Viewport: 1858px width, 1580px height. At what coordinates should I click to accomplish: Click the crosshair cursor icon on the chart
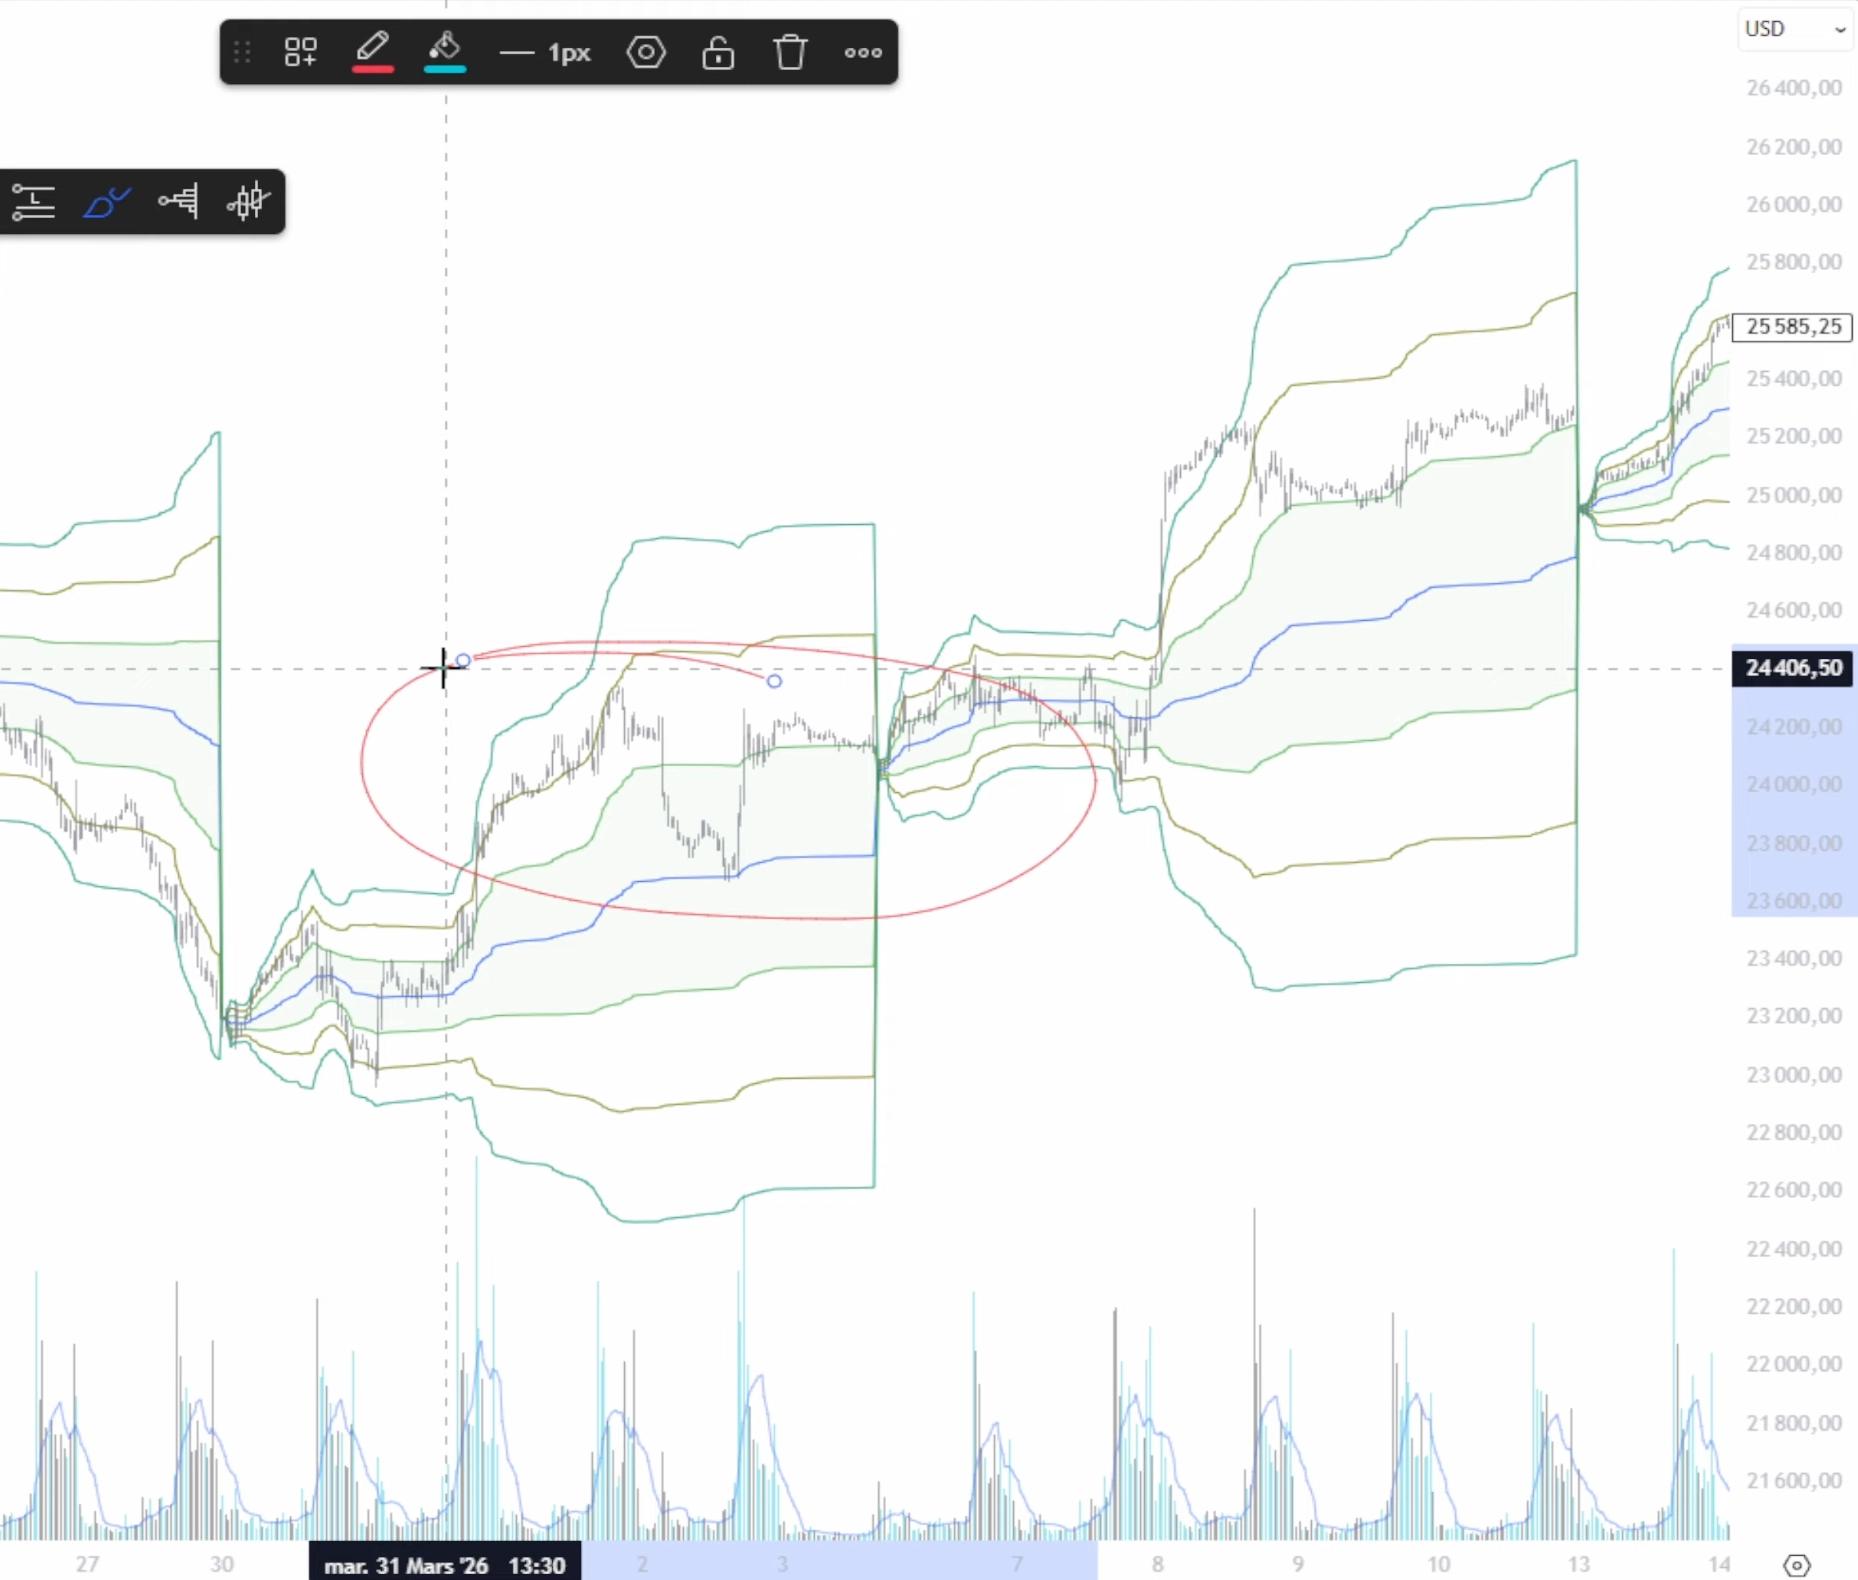tap(443, 666)
